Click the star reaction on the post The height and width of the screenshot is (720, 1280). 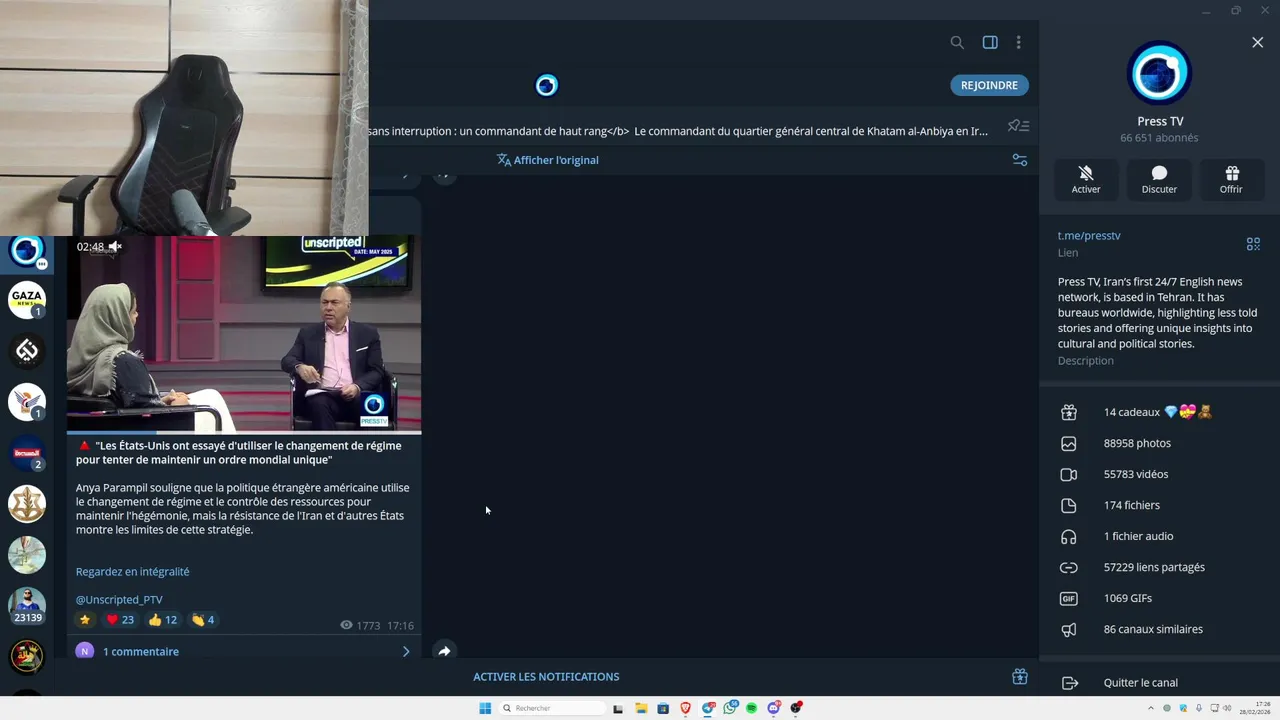coord(85,620)
